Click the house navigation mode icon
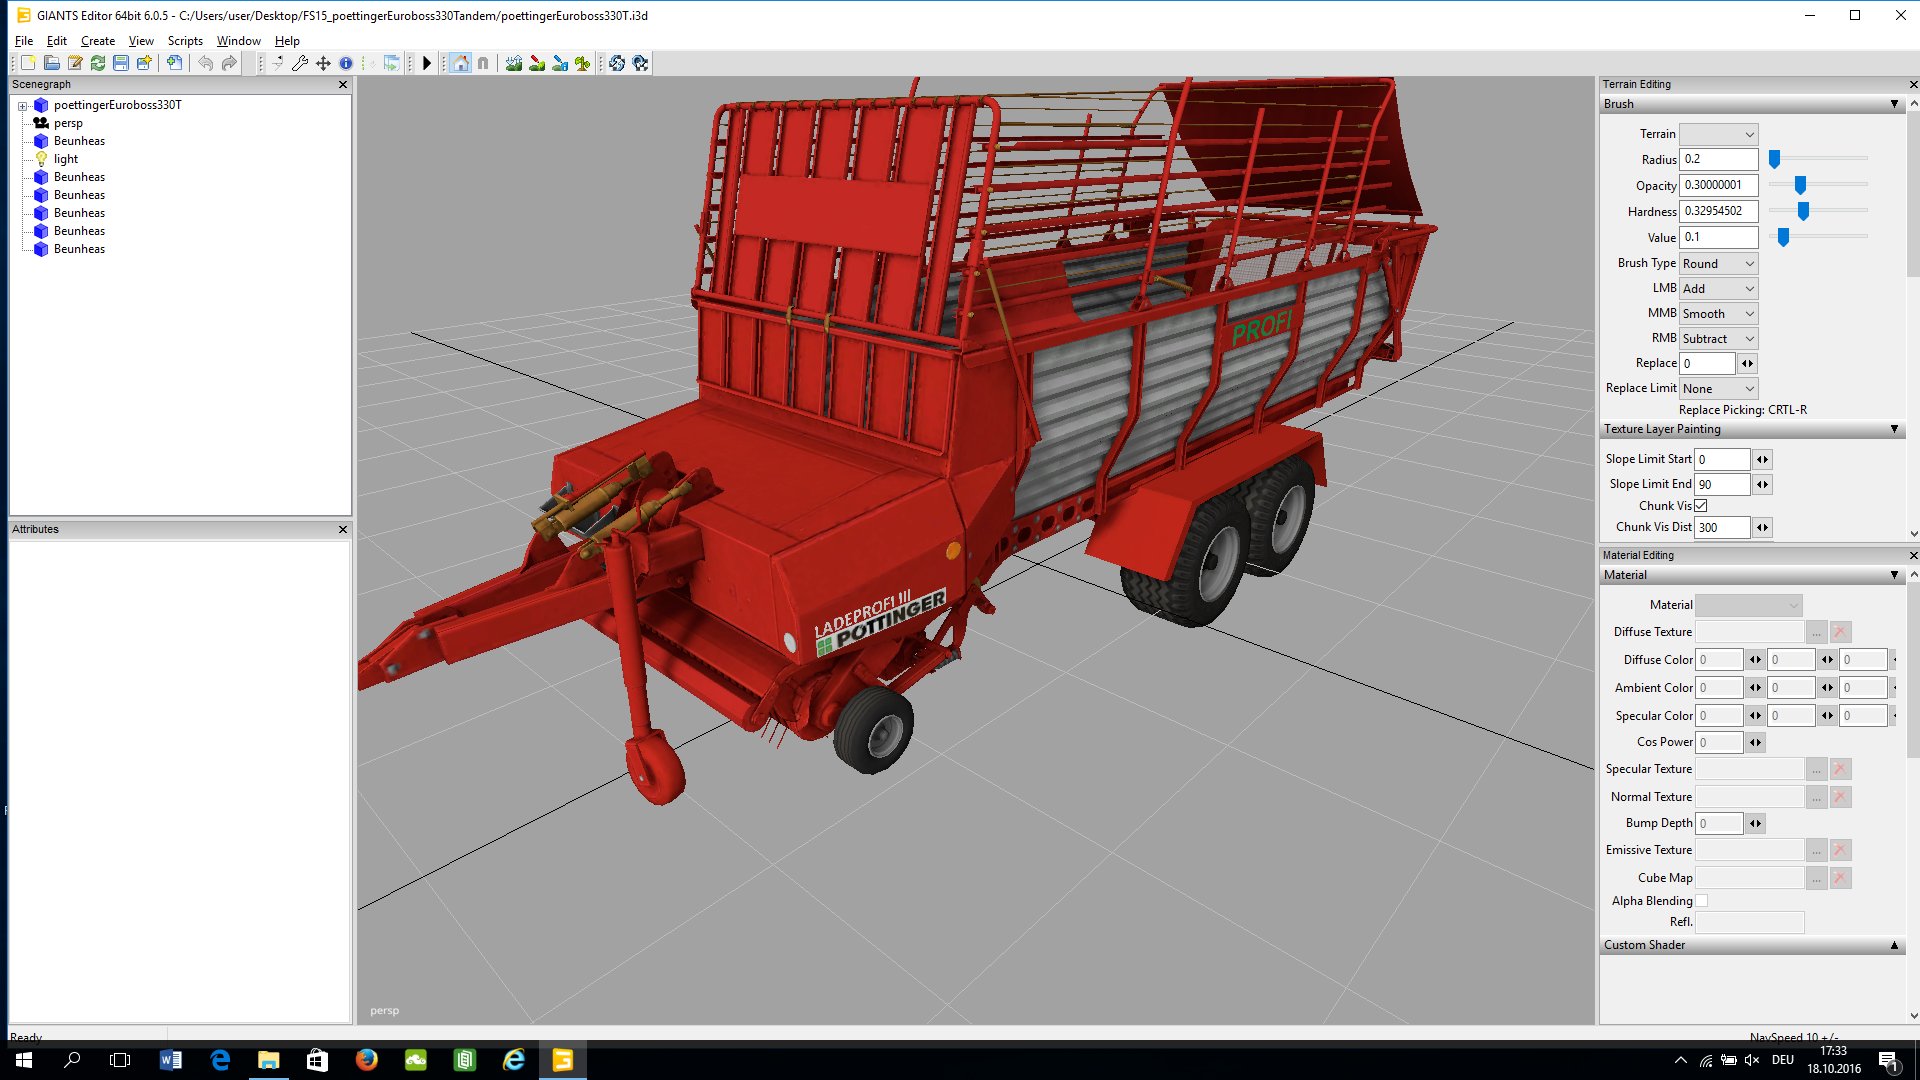The image size is (1920, 1080). tap(460, 63)
